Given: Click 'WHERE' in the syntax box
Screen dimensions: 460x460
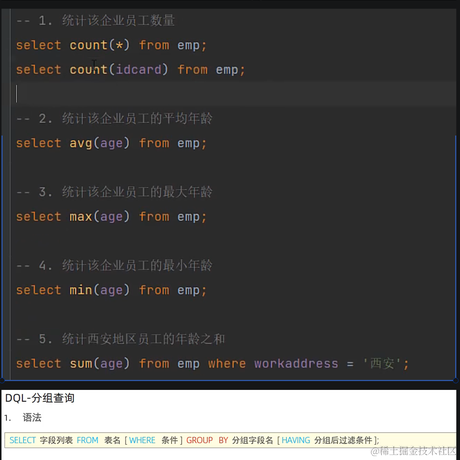Looking at the screenshot, I should click(x=142, y=440).
